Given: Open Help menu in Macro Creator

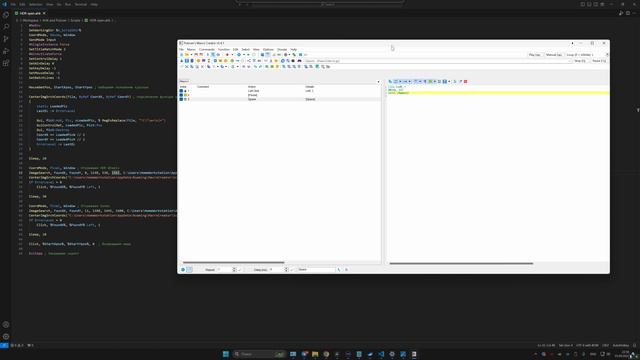Looking at the screenshot, I should [x=293, y=49].
